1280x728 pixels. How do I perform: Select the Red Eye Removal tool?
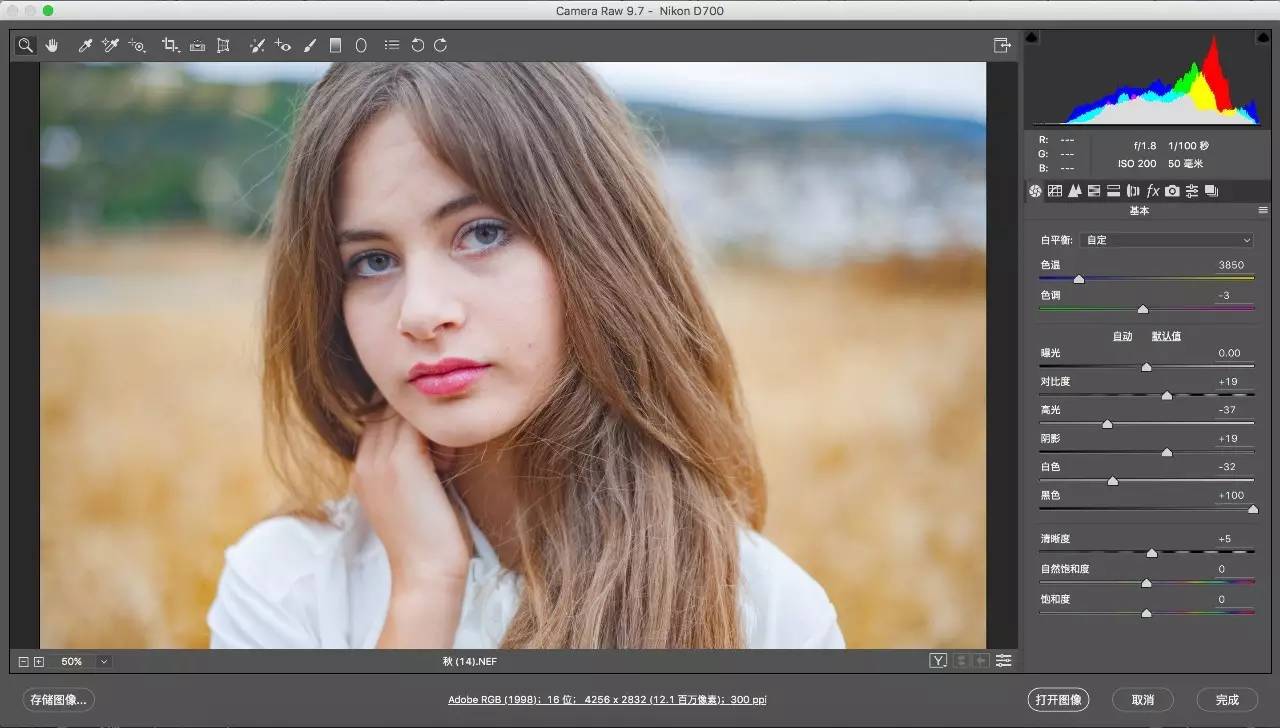coord(283,45)
